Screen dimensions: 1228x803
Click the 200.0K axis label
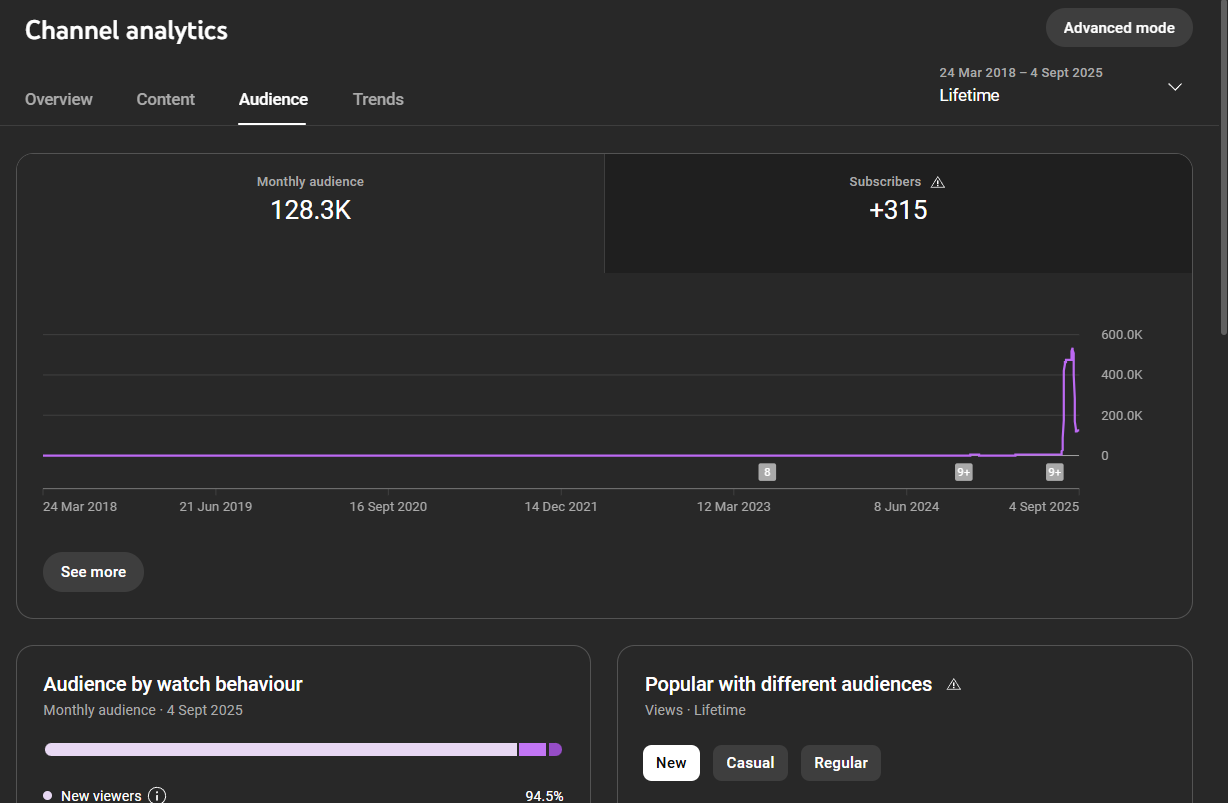point(1121,415)
